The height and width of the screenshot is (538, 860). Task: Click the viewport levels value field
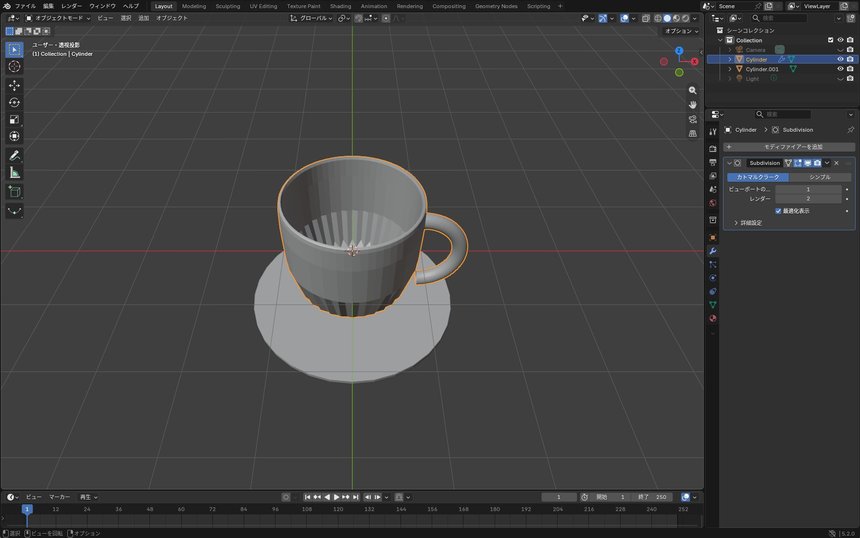tap(808, 189)
